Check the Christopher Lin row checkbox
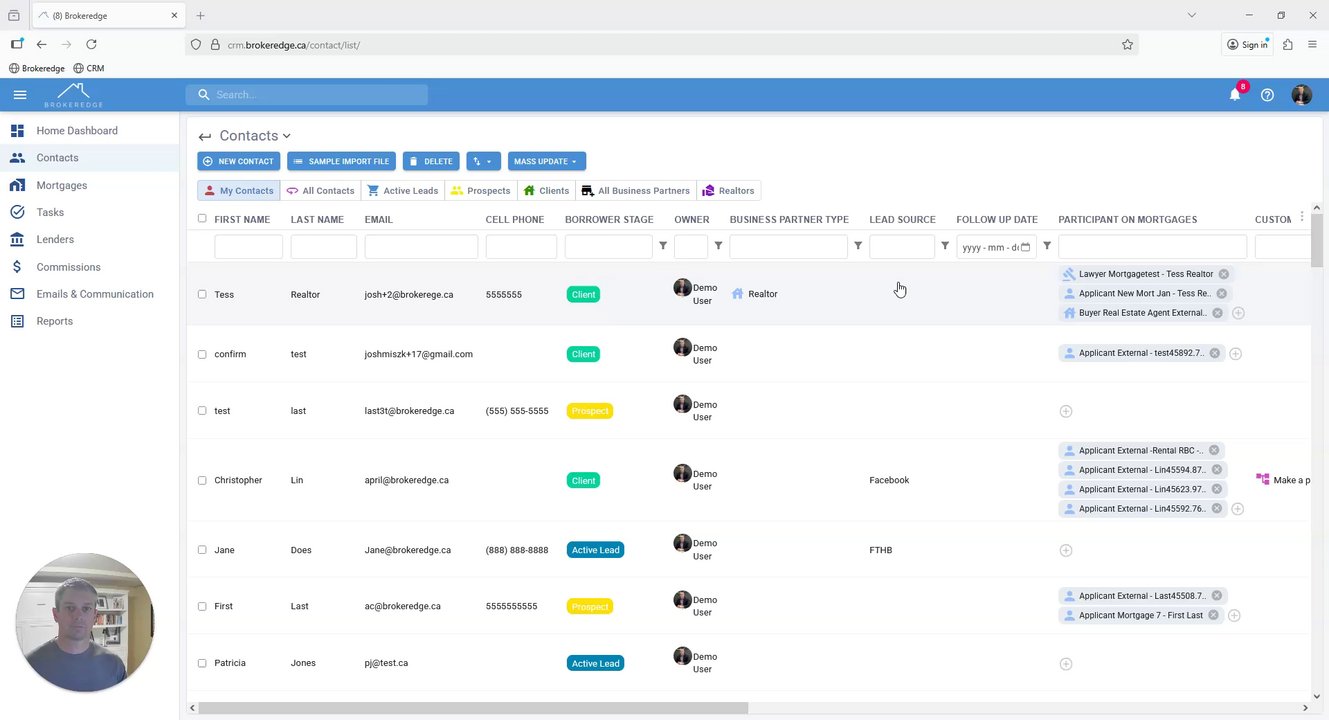The height and width of the screenshot is (720, 1329). 202,480
